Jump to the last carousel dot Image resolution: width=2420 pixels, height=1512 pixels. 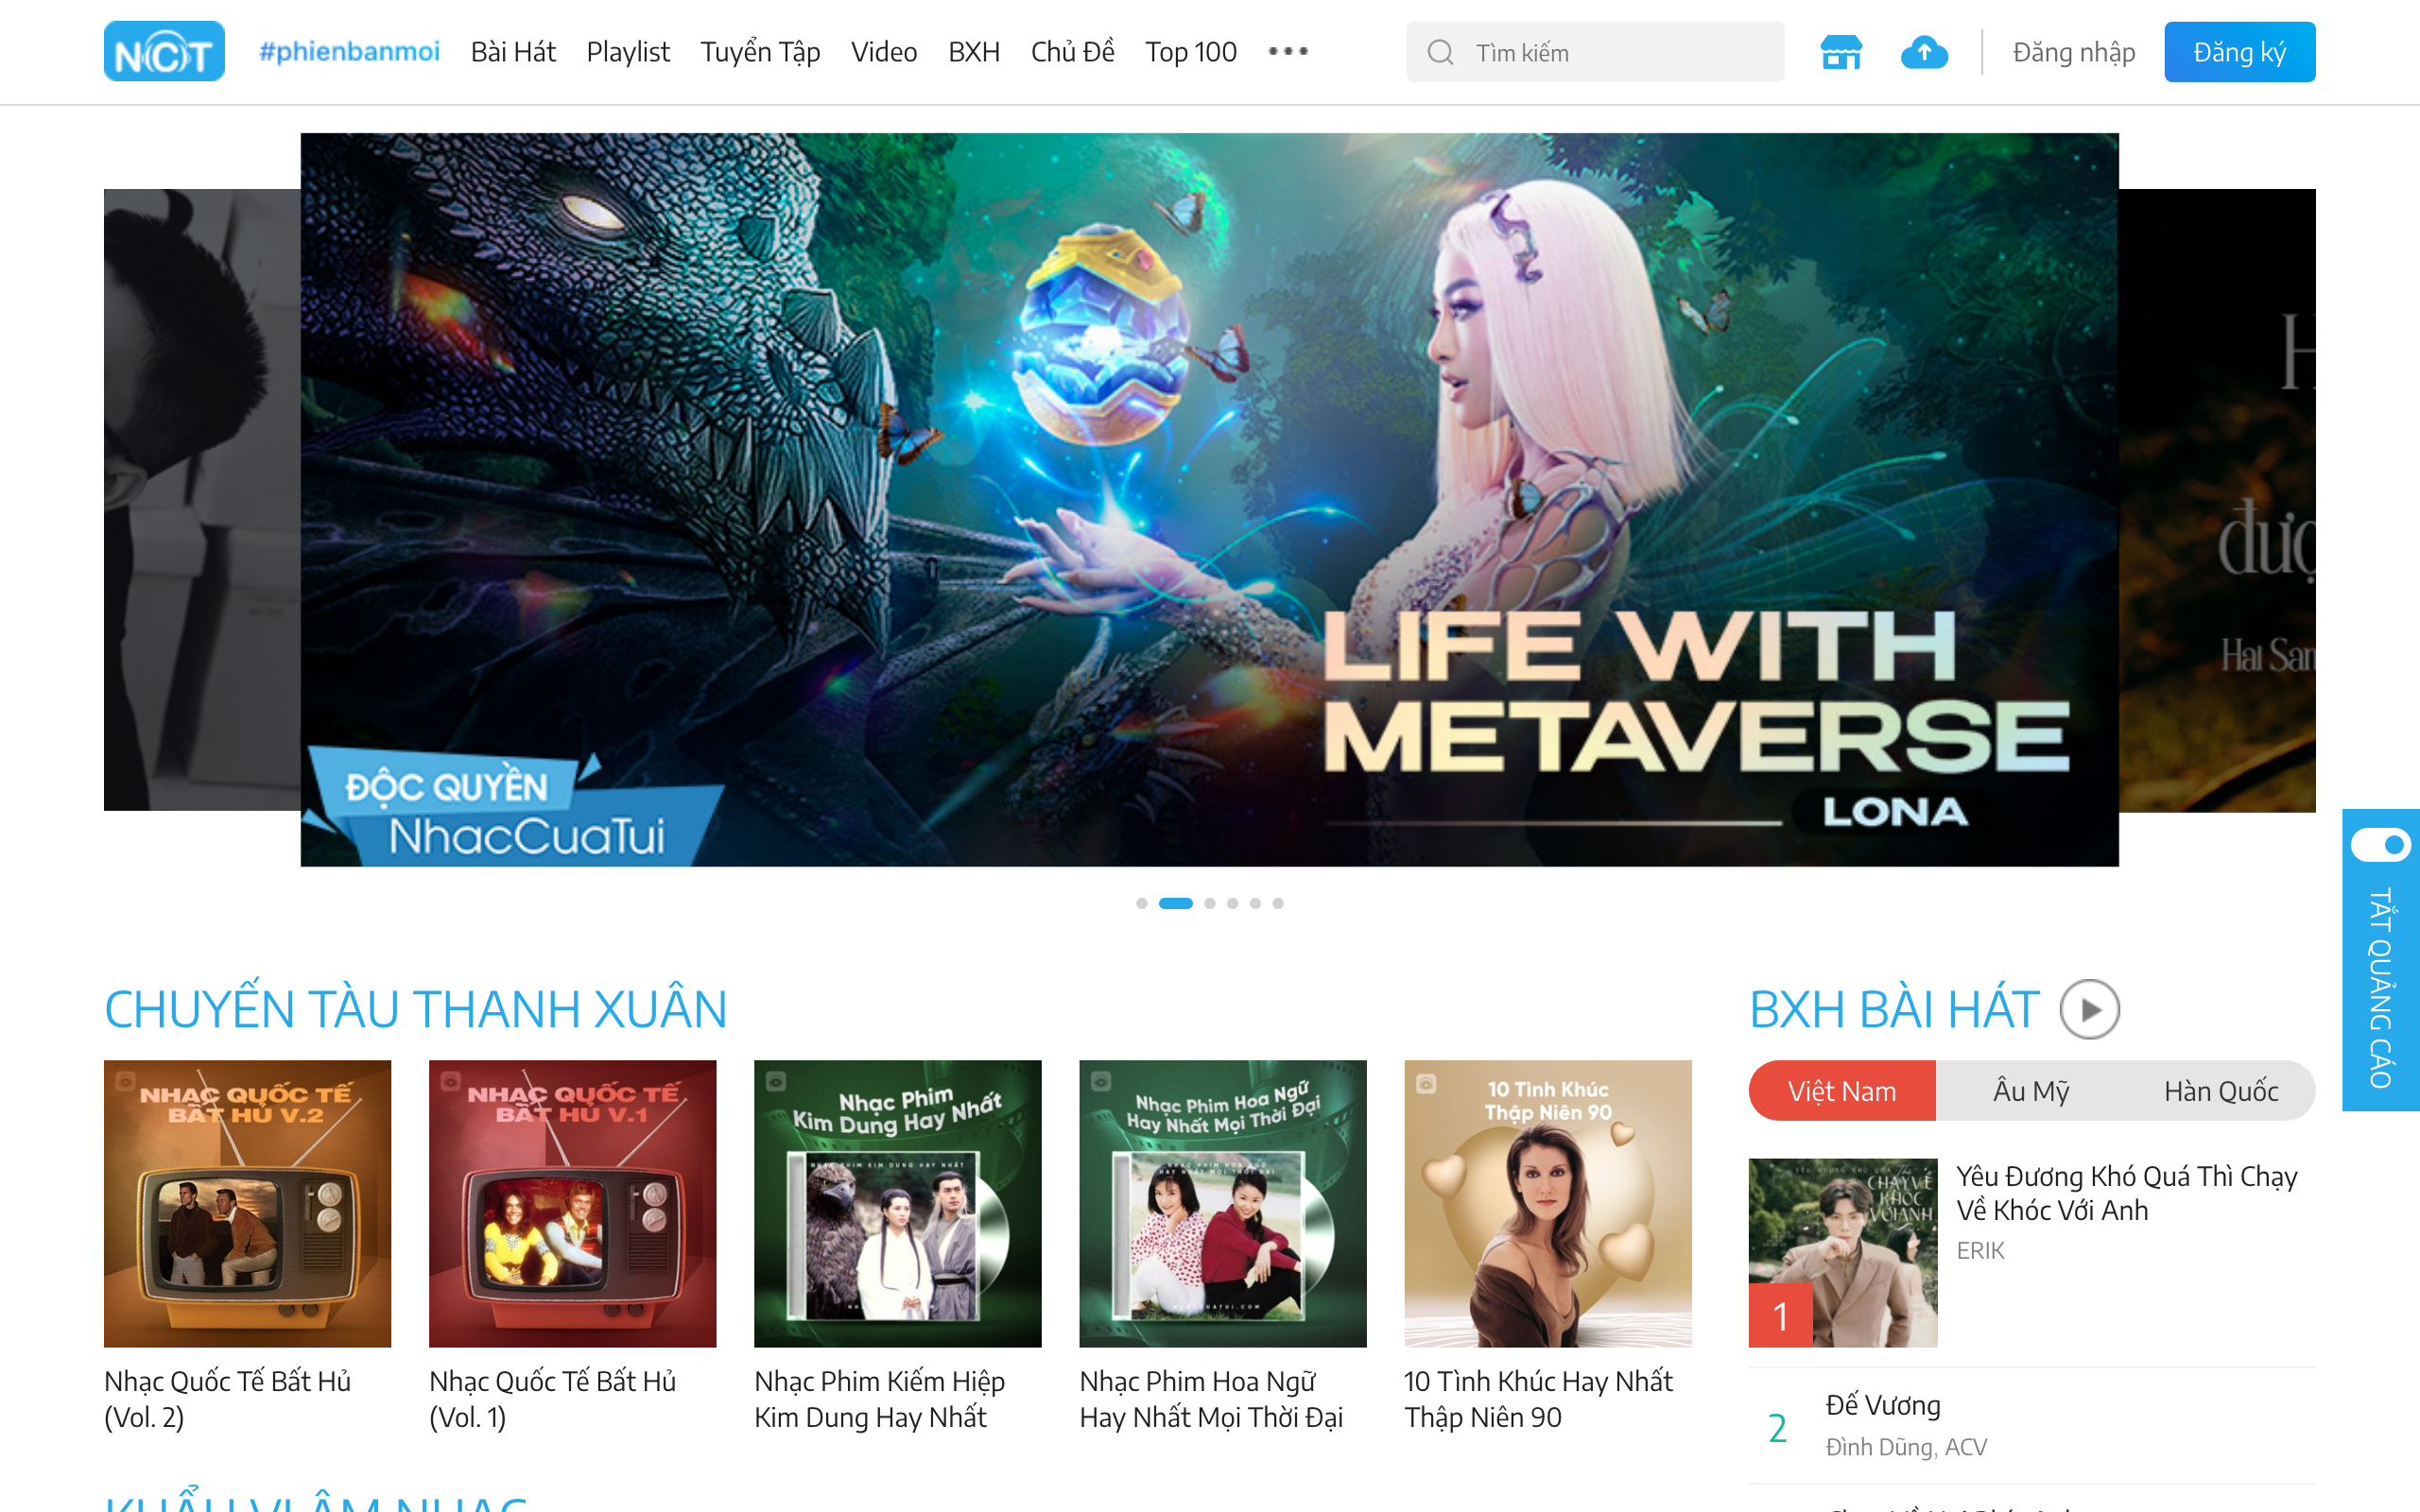(x=1278, y=903)
